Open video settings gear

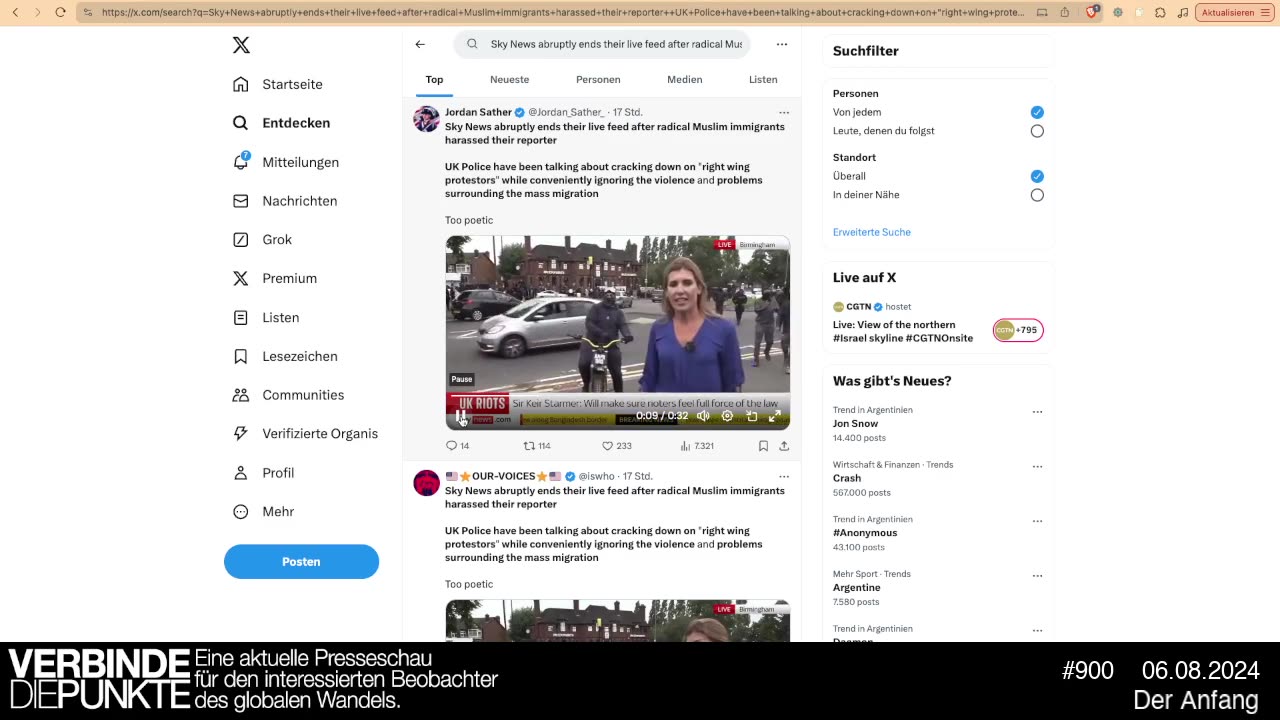(727, 416)
